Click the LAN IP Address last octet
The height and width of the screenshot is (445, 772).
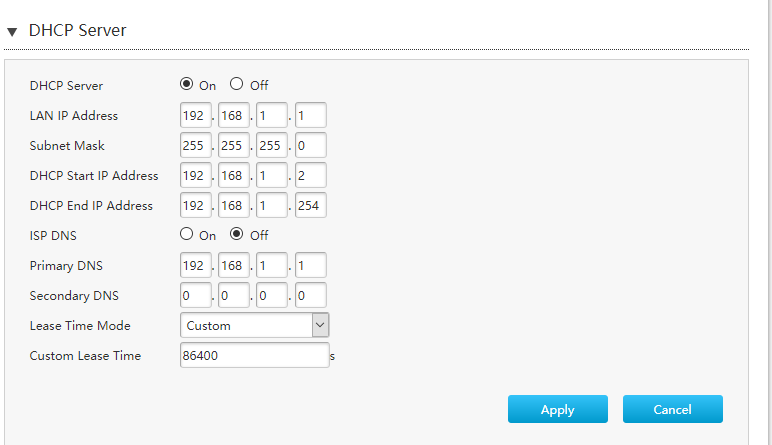tap(310, 115)
